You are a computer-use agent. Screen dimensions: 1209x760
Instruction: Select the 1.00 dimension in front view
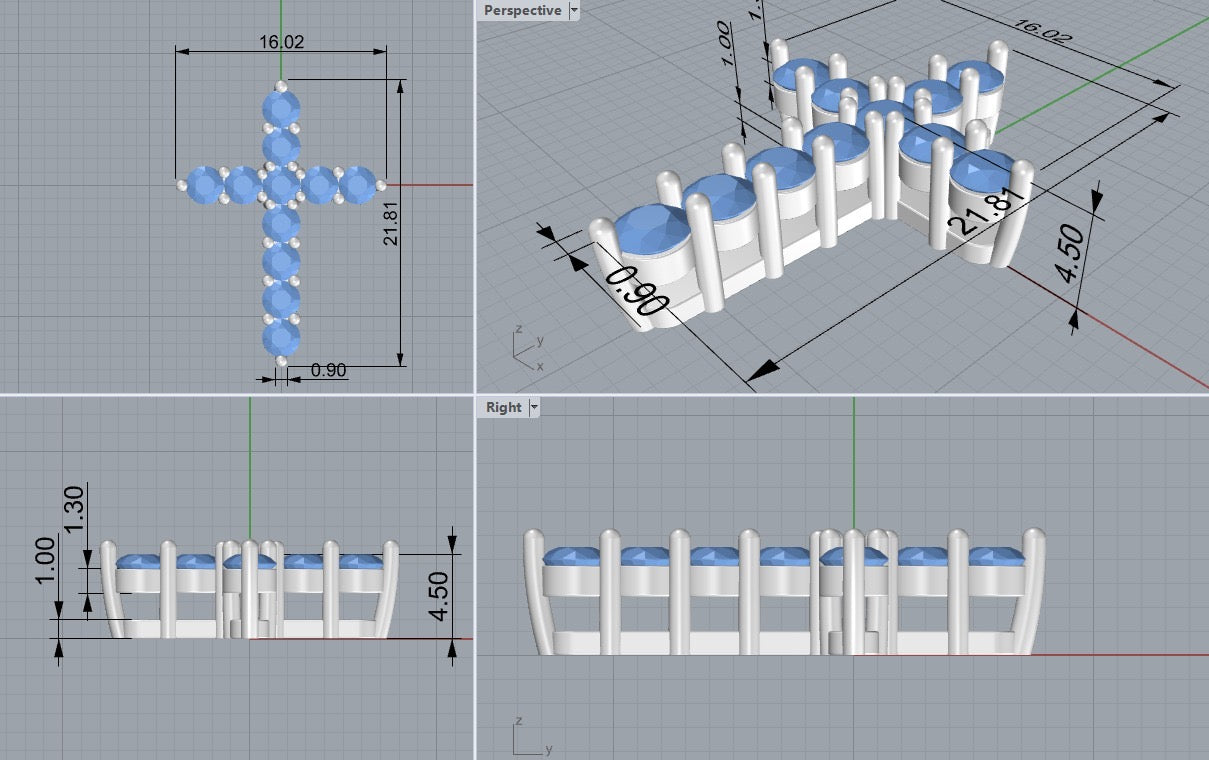tap(45, 562)
